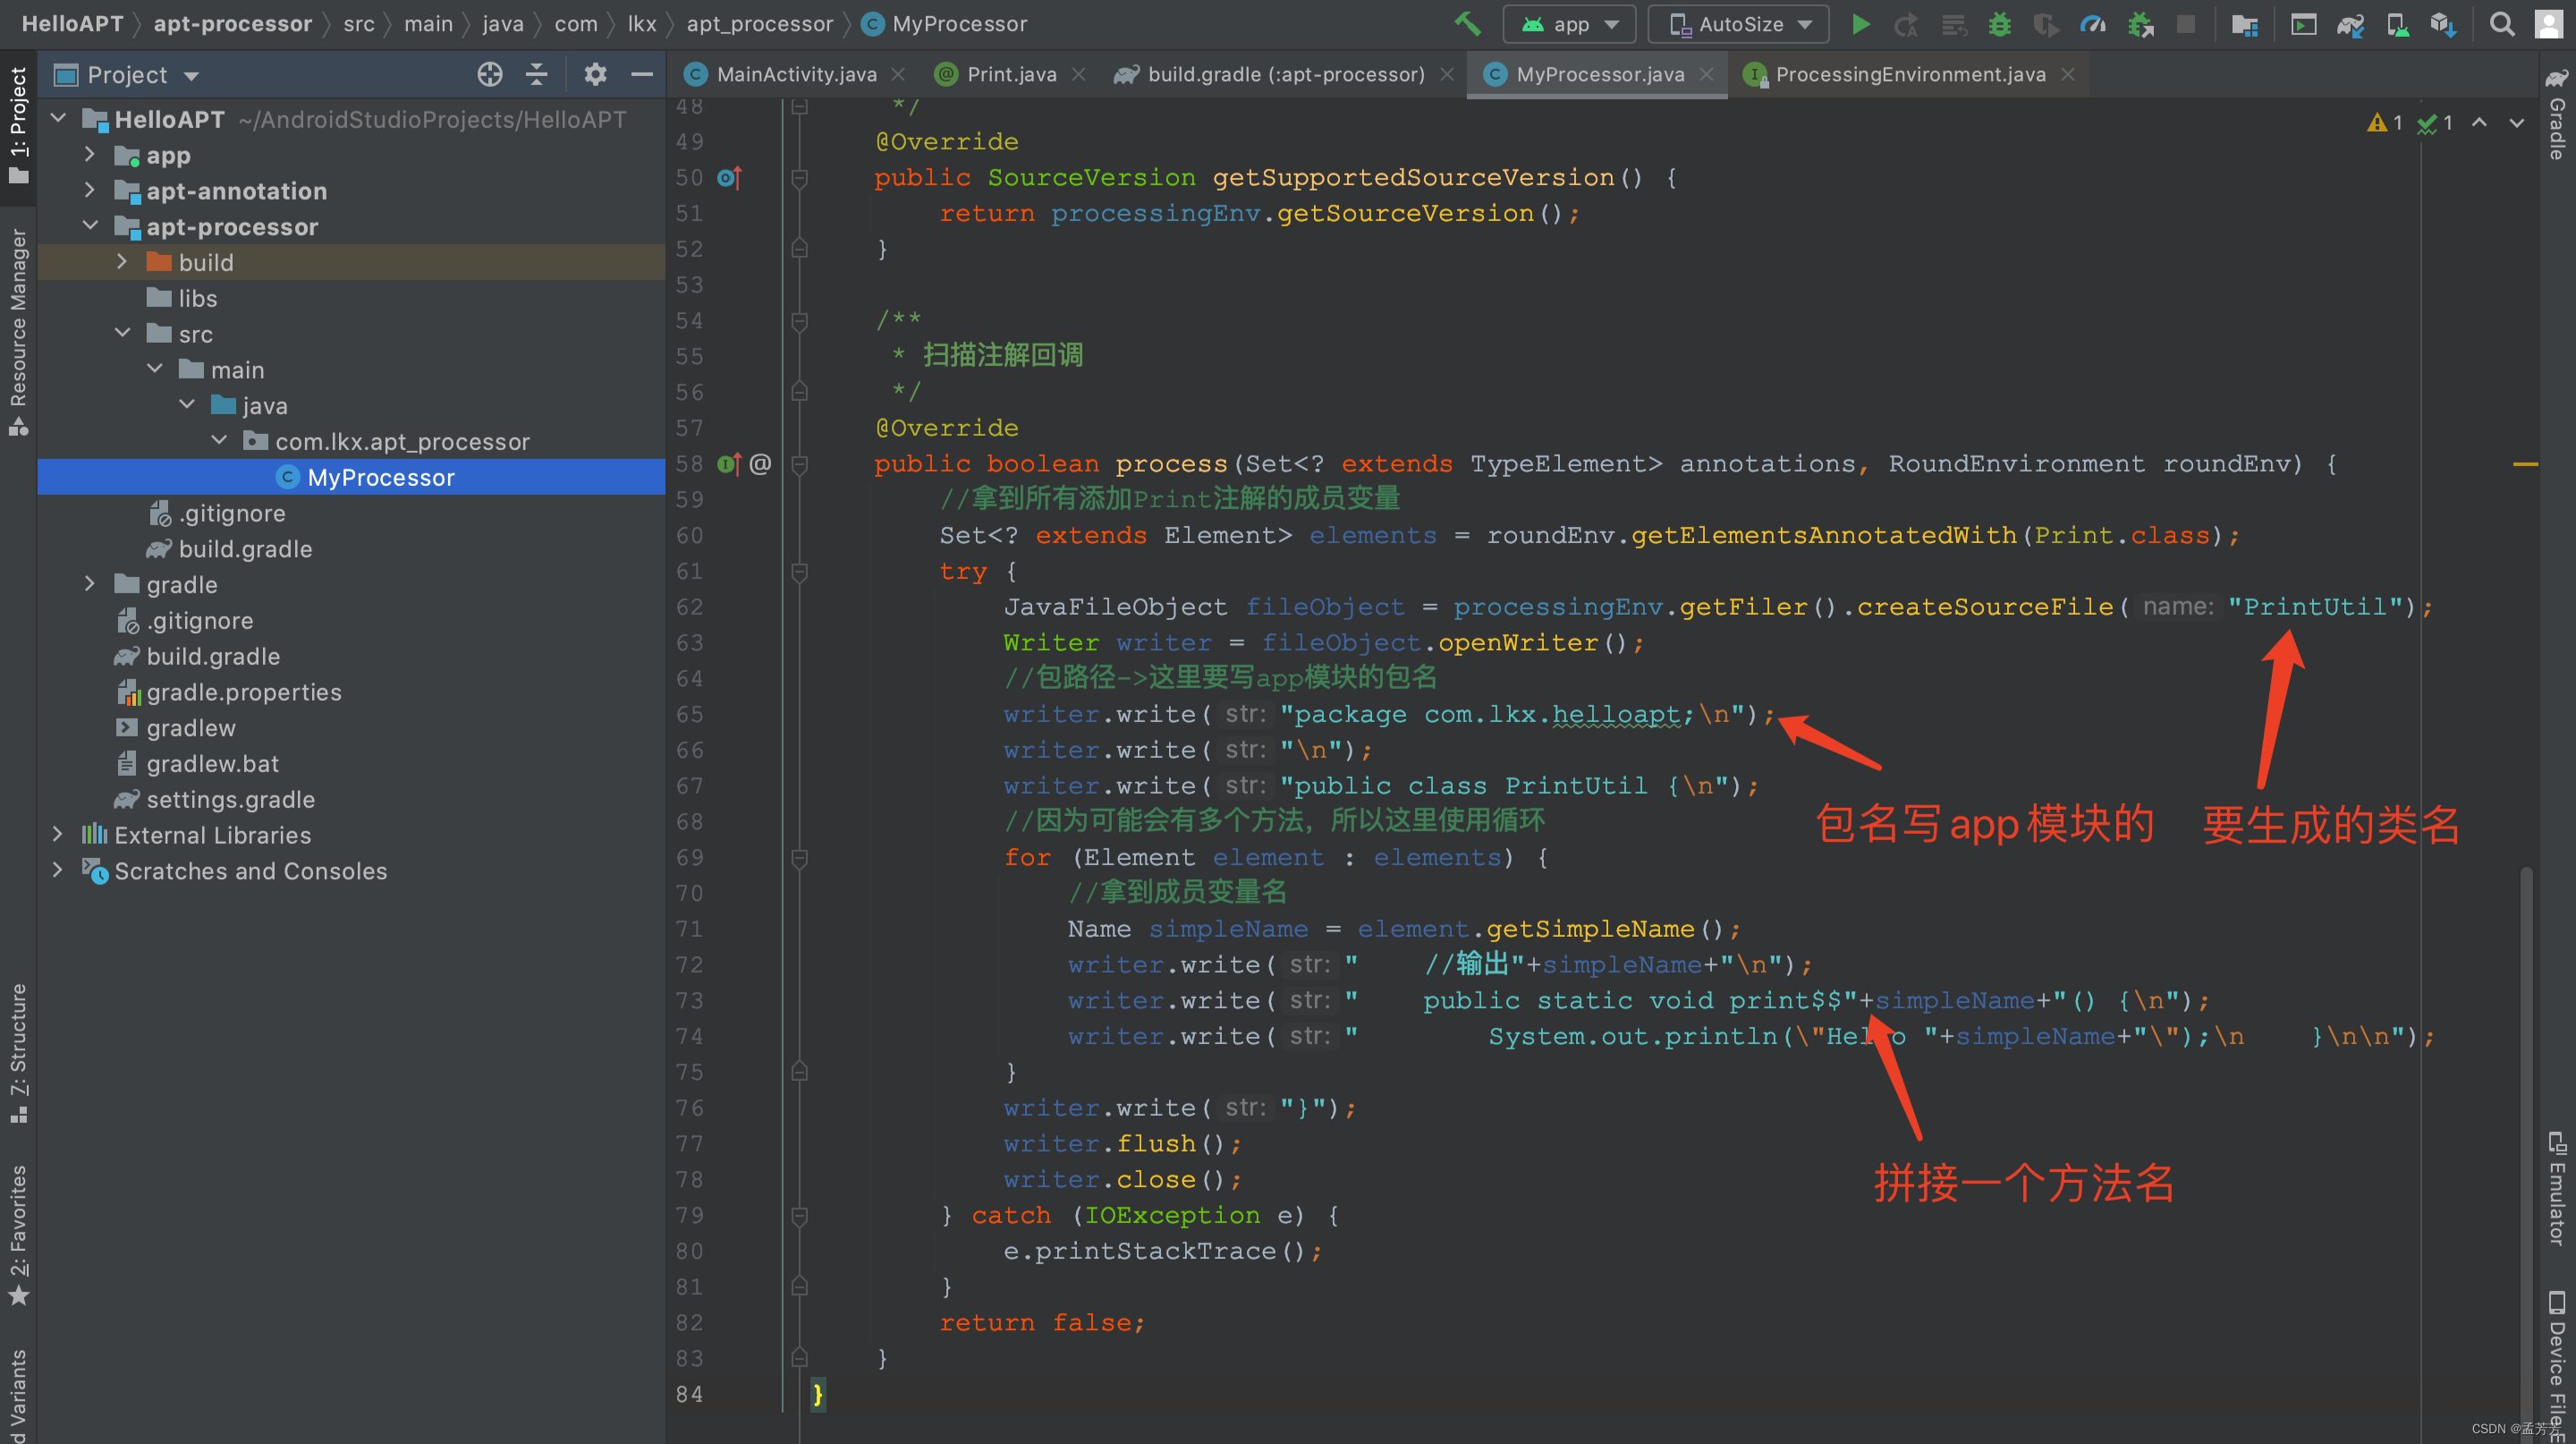
Task: Click the Make Project hammer icon
Action: pyautogui.click(x=1467, y=24)
